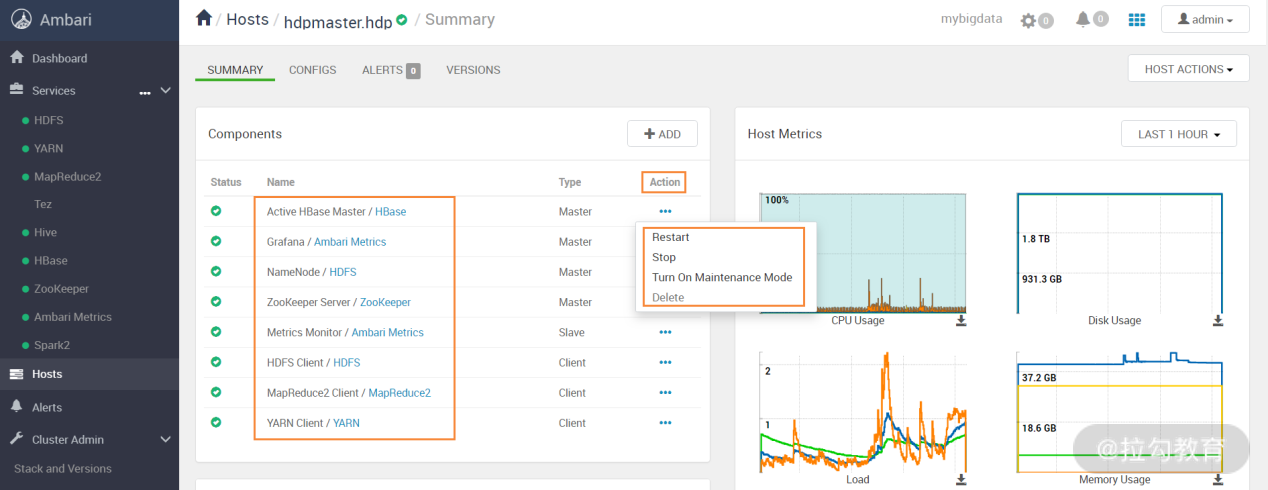Select Restart from the action menu

(x=671, y=237)
